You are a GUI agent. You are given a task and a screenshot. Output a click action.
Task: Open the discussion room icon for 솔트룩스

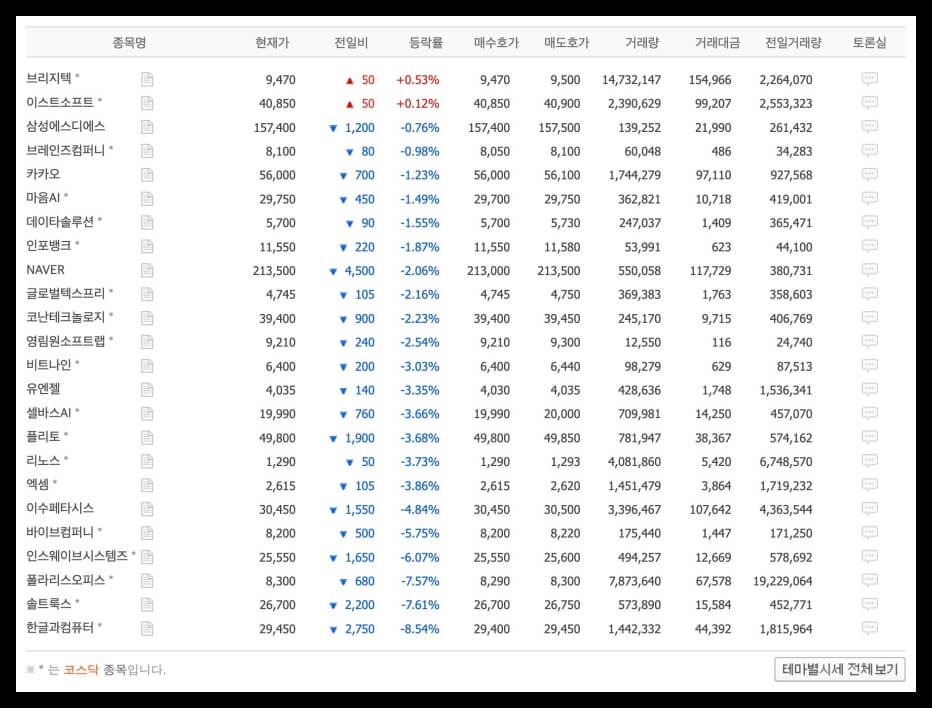(x=870, y=604)
